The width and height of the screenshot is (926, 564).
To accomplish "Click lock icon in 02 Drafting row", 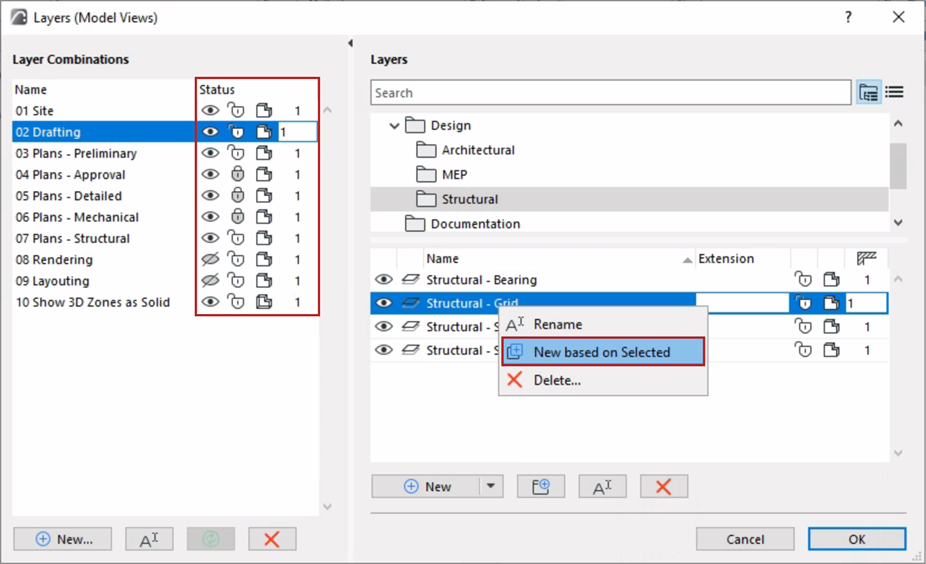I will (236, 132).
